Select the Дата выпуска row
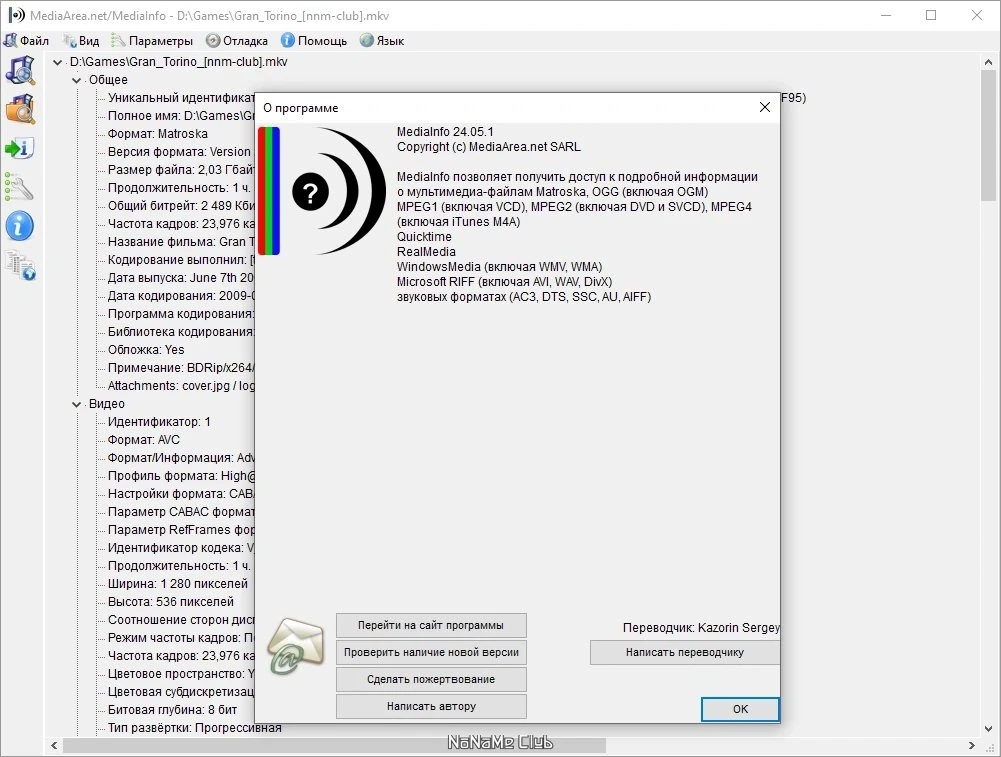Screen dimensions: 1001x757 click(181, 278)
